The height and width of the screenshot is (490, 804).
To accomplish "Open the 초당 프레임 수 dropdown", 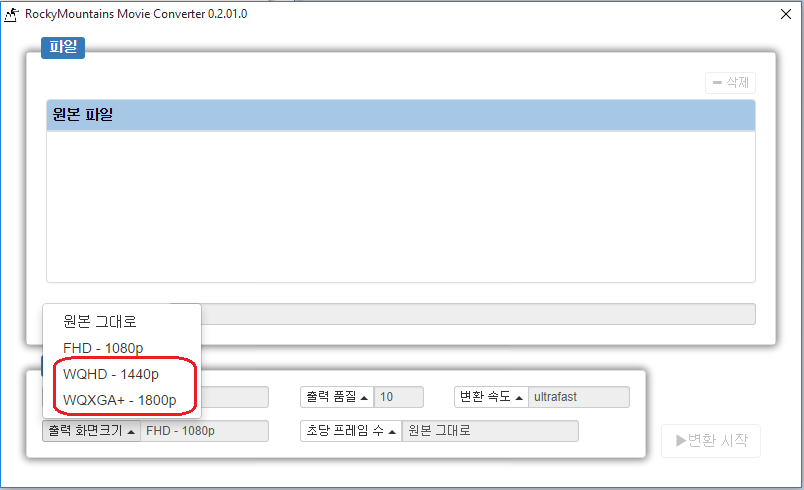I will click(x=350, y=431).
